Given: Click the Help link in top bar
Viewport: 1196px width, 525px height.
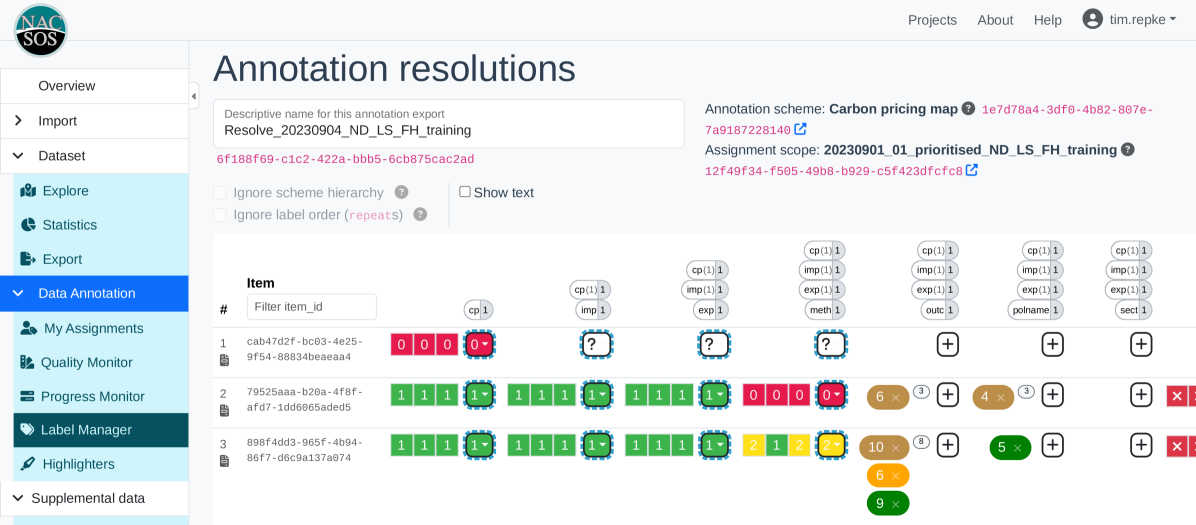Looking at the screenshot, I should [1047, 20].
